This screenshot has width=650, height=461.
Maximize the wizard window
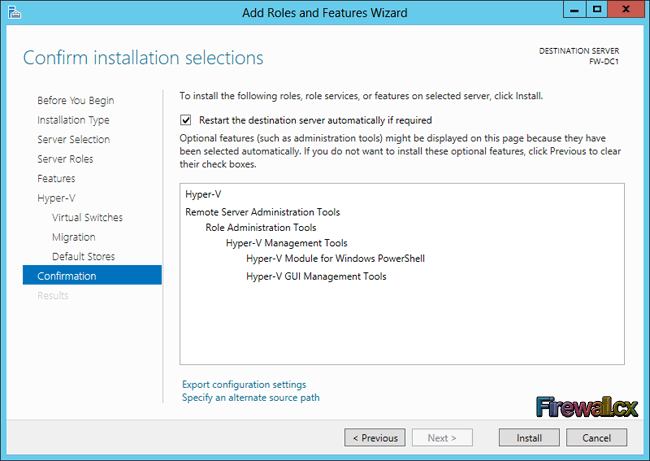click(x=597, y=9)
